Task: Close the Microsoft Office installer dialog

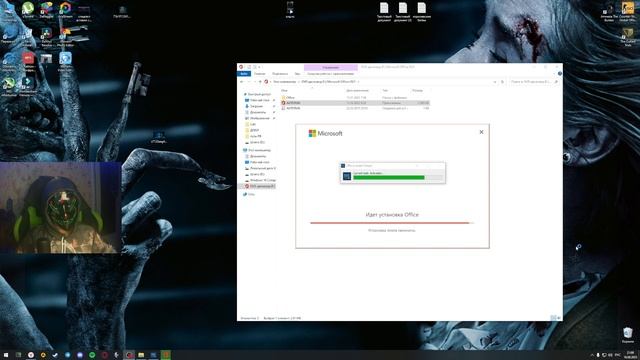Action: point(481,132)
